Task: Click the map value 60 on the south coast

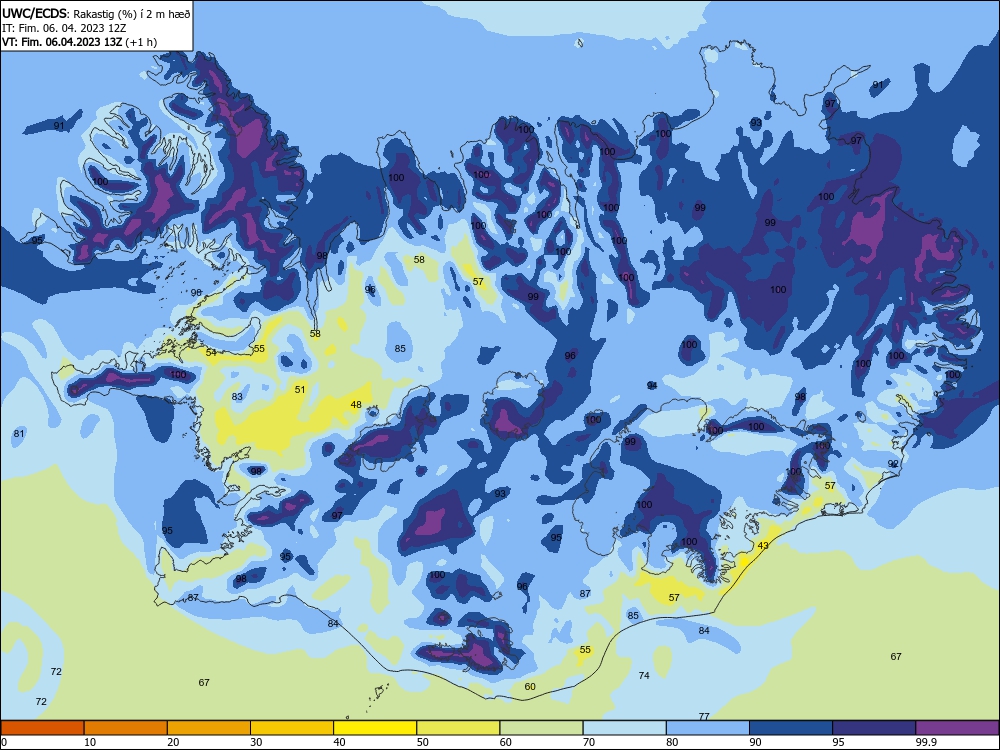Action: click(x=530, y=686)
